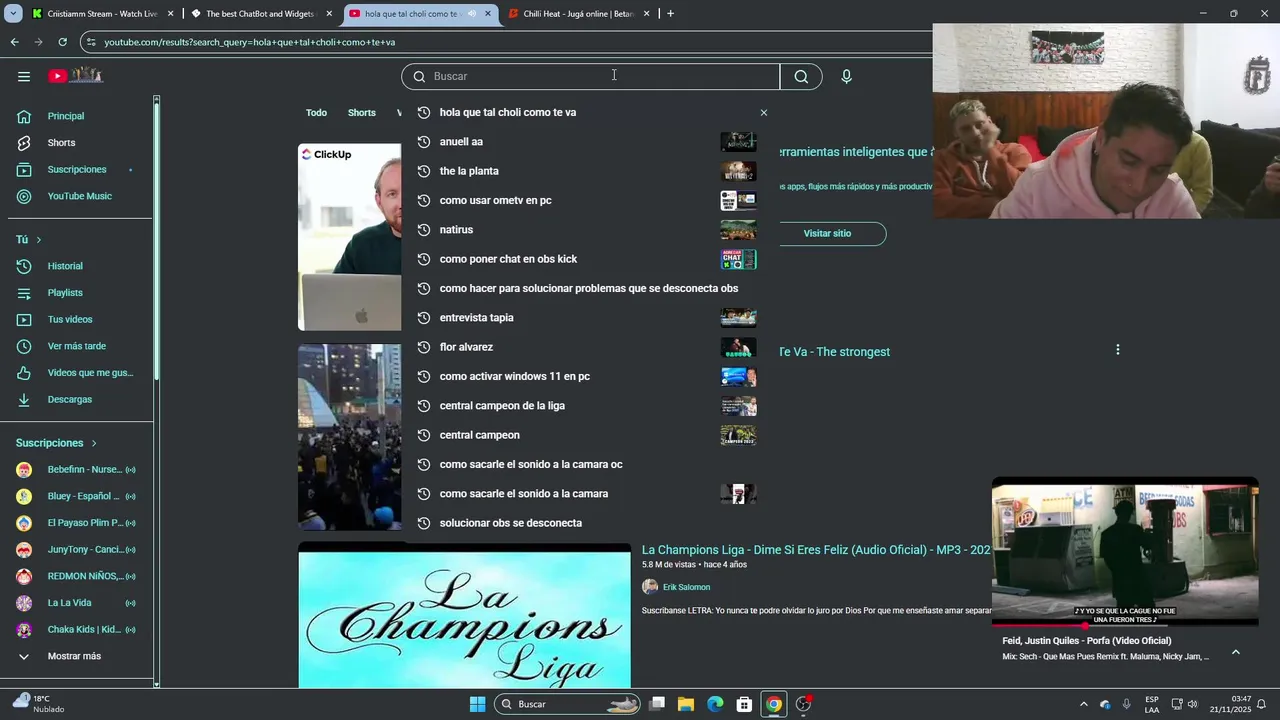Open La Champions Liga video thumbnail
The width and height of the screenshot is (1280, 720).
(x=464, y=616)
